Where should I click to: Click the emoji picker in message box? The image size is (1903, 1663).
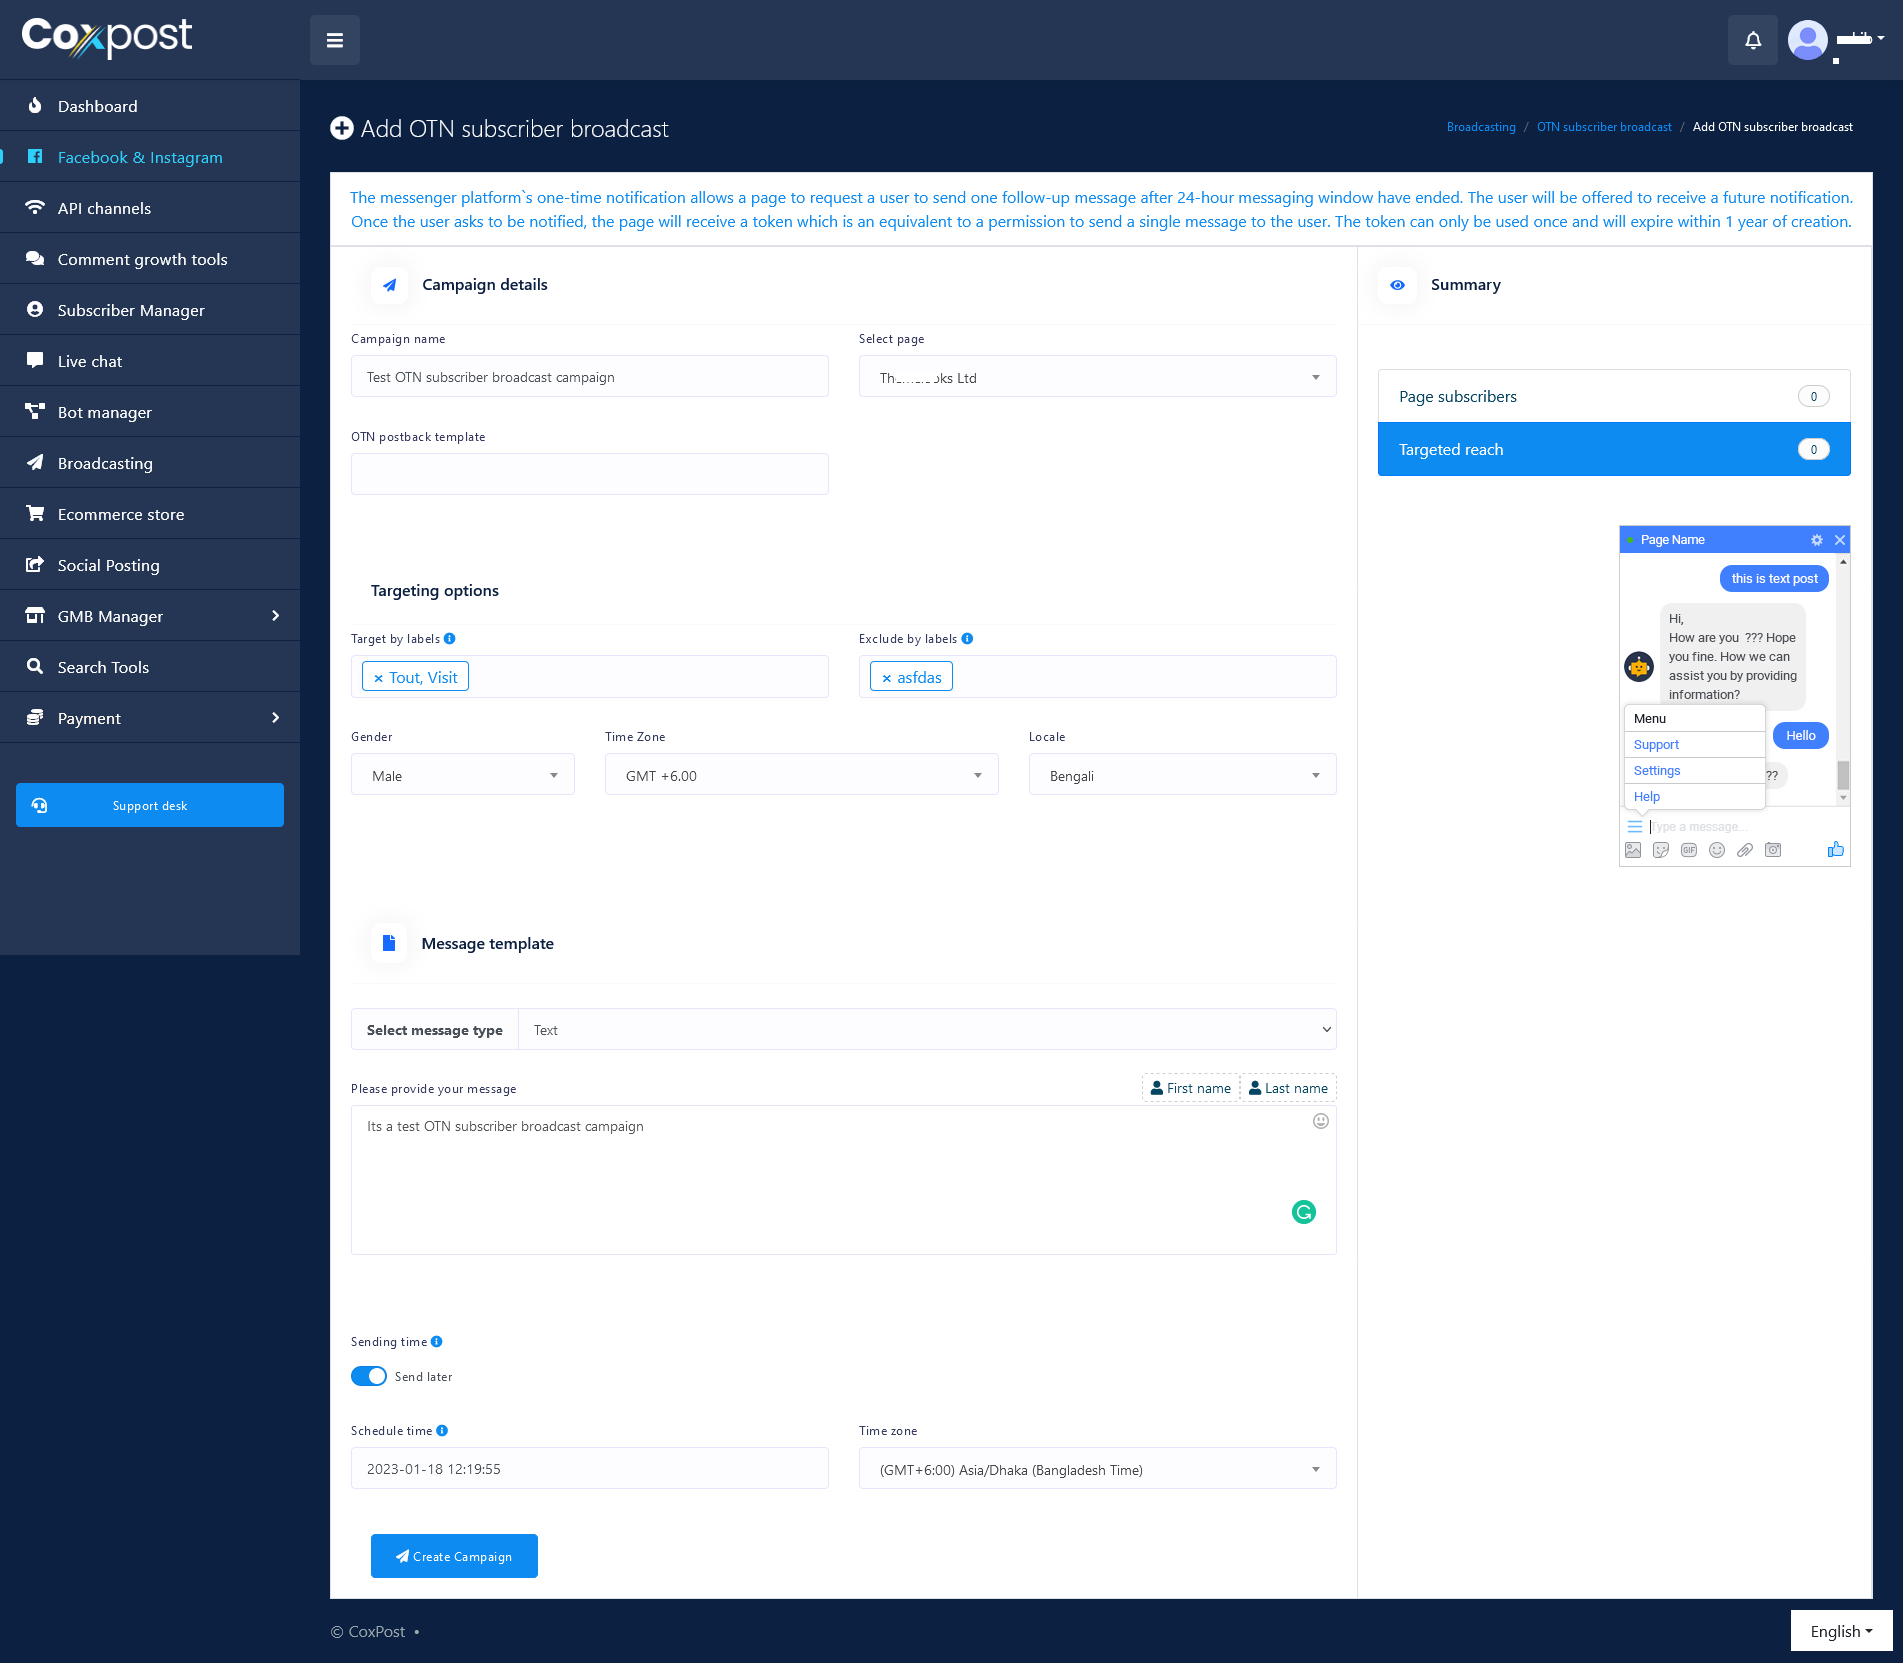coord(1320,1121)
